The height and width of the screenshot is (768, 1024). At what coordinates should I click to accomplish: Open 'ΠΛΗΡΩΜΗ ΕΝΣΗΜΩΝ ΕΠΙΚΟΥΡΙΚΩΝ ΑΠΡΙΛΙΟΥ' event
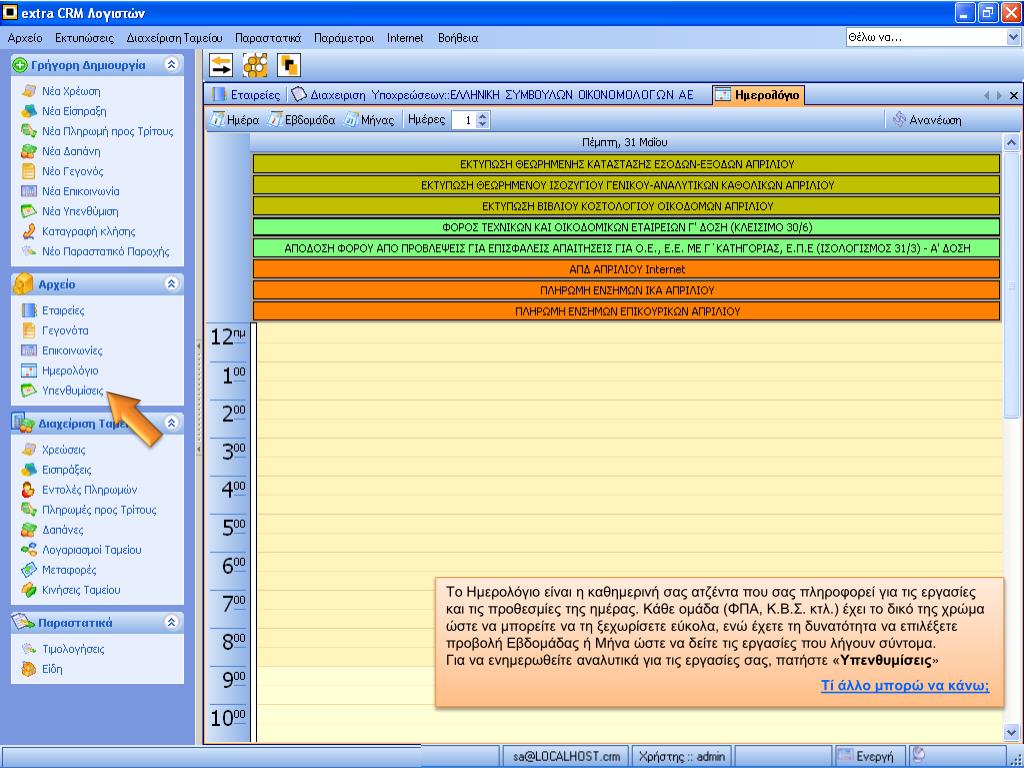[x=626, y=312]
